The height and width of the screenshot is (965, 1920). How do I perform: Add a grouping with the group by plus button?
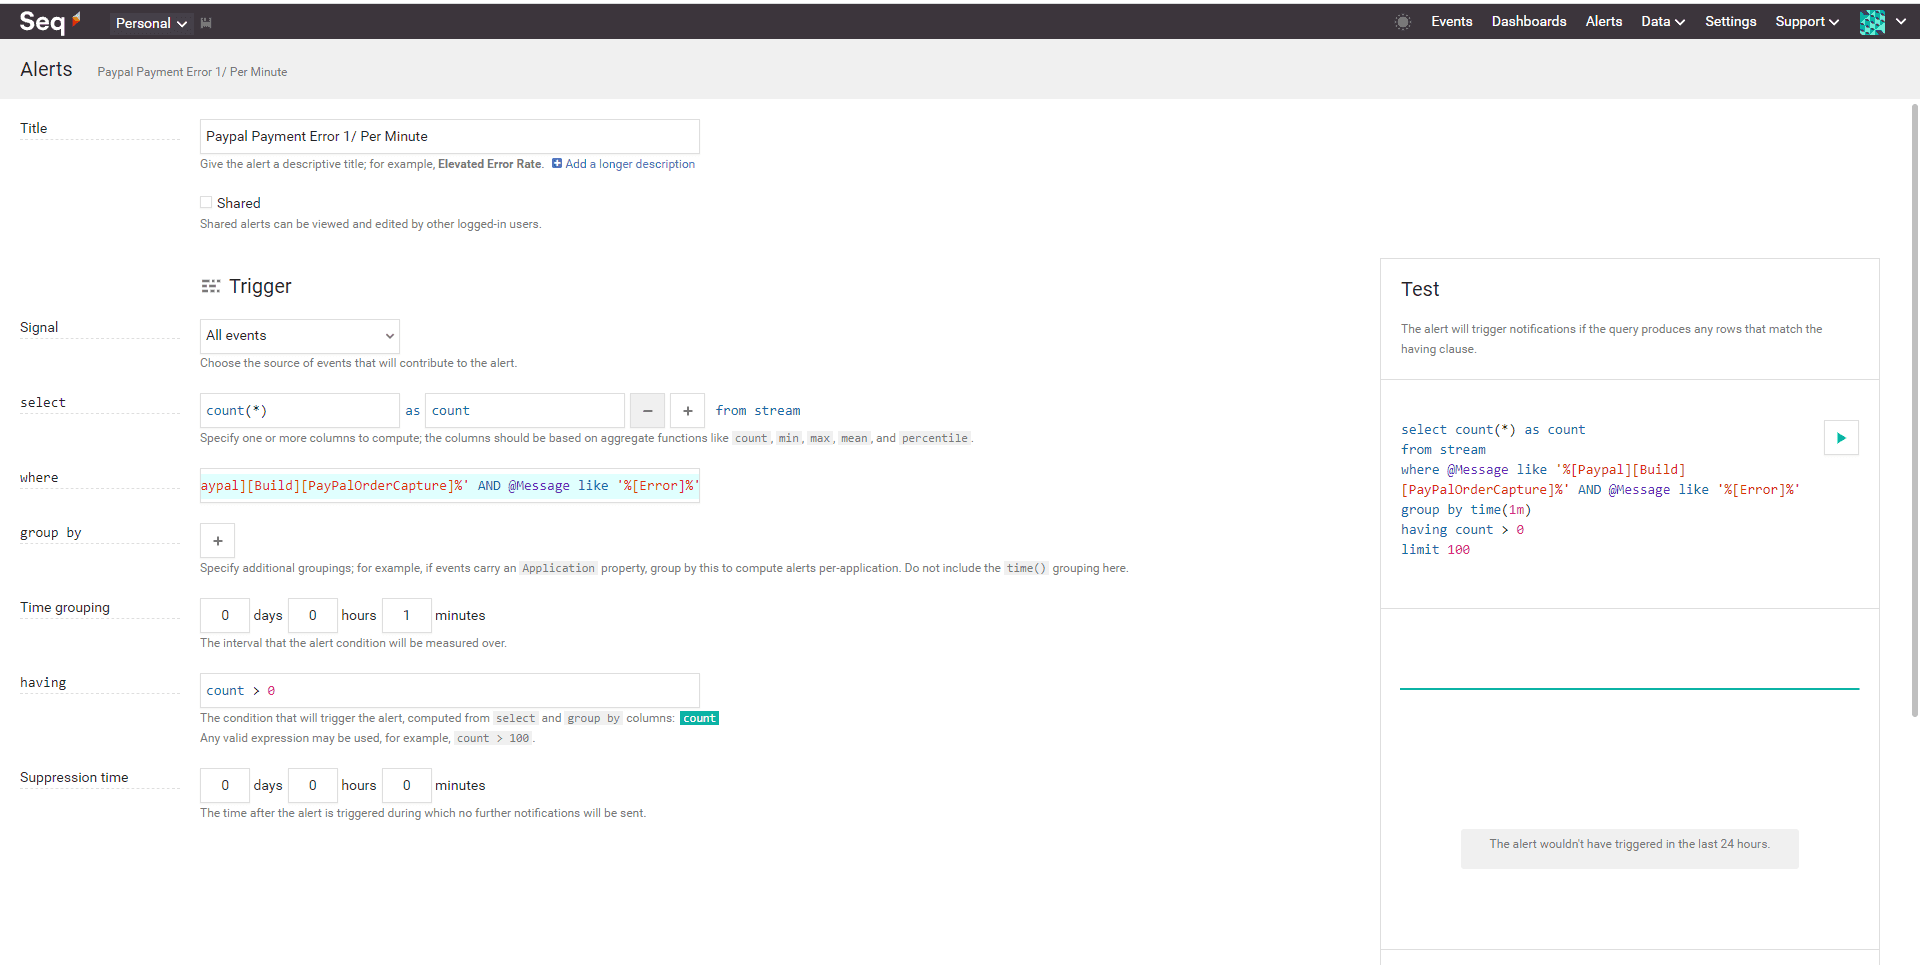[x=217, y=540]
